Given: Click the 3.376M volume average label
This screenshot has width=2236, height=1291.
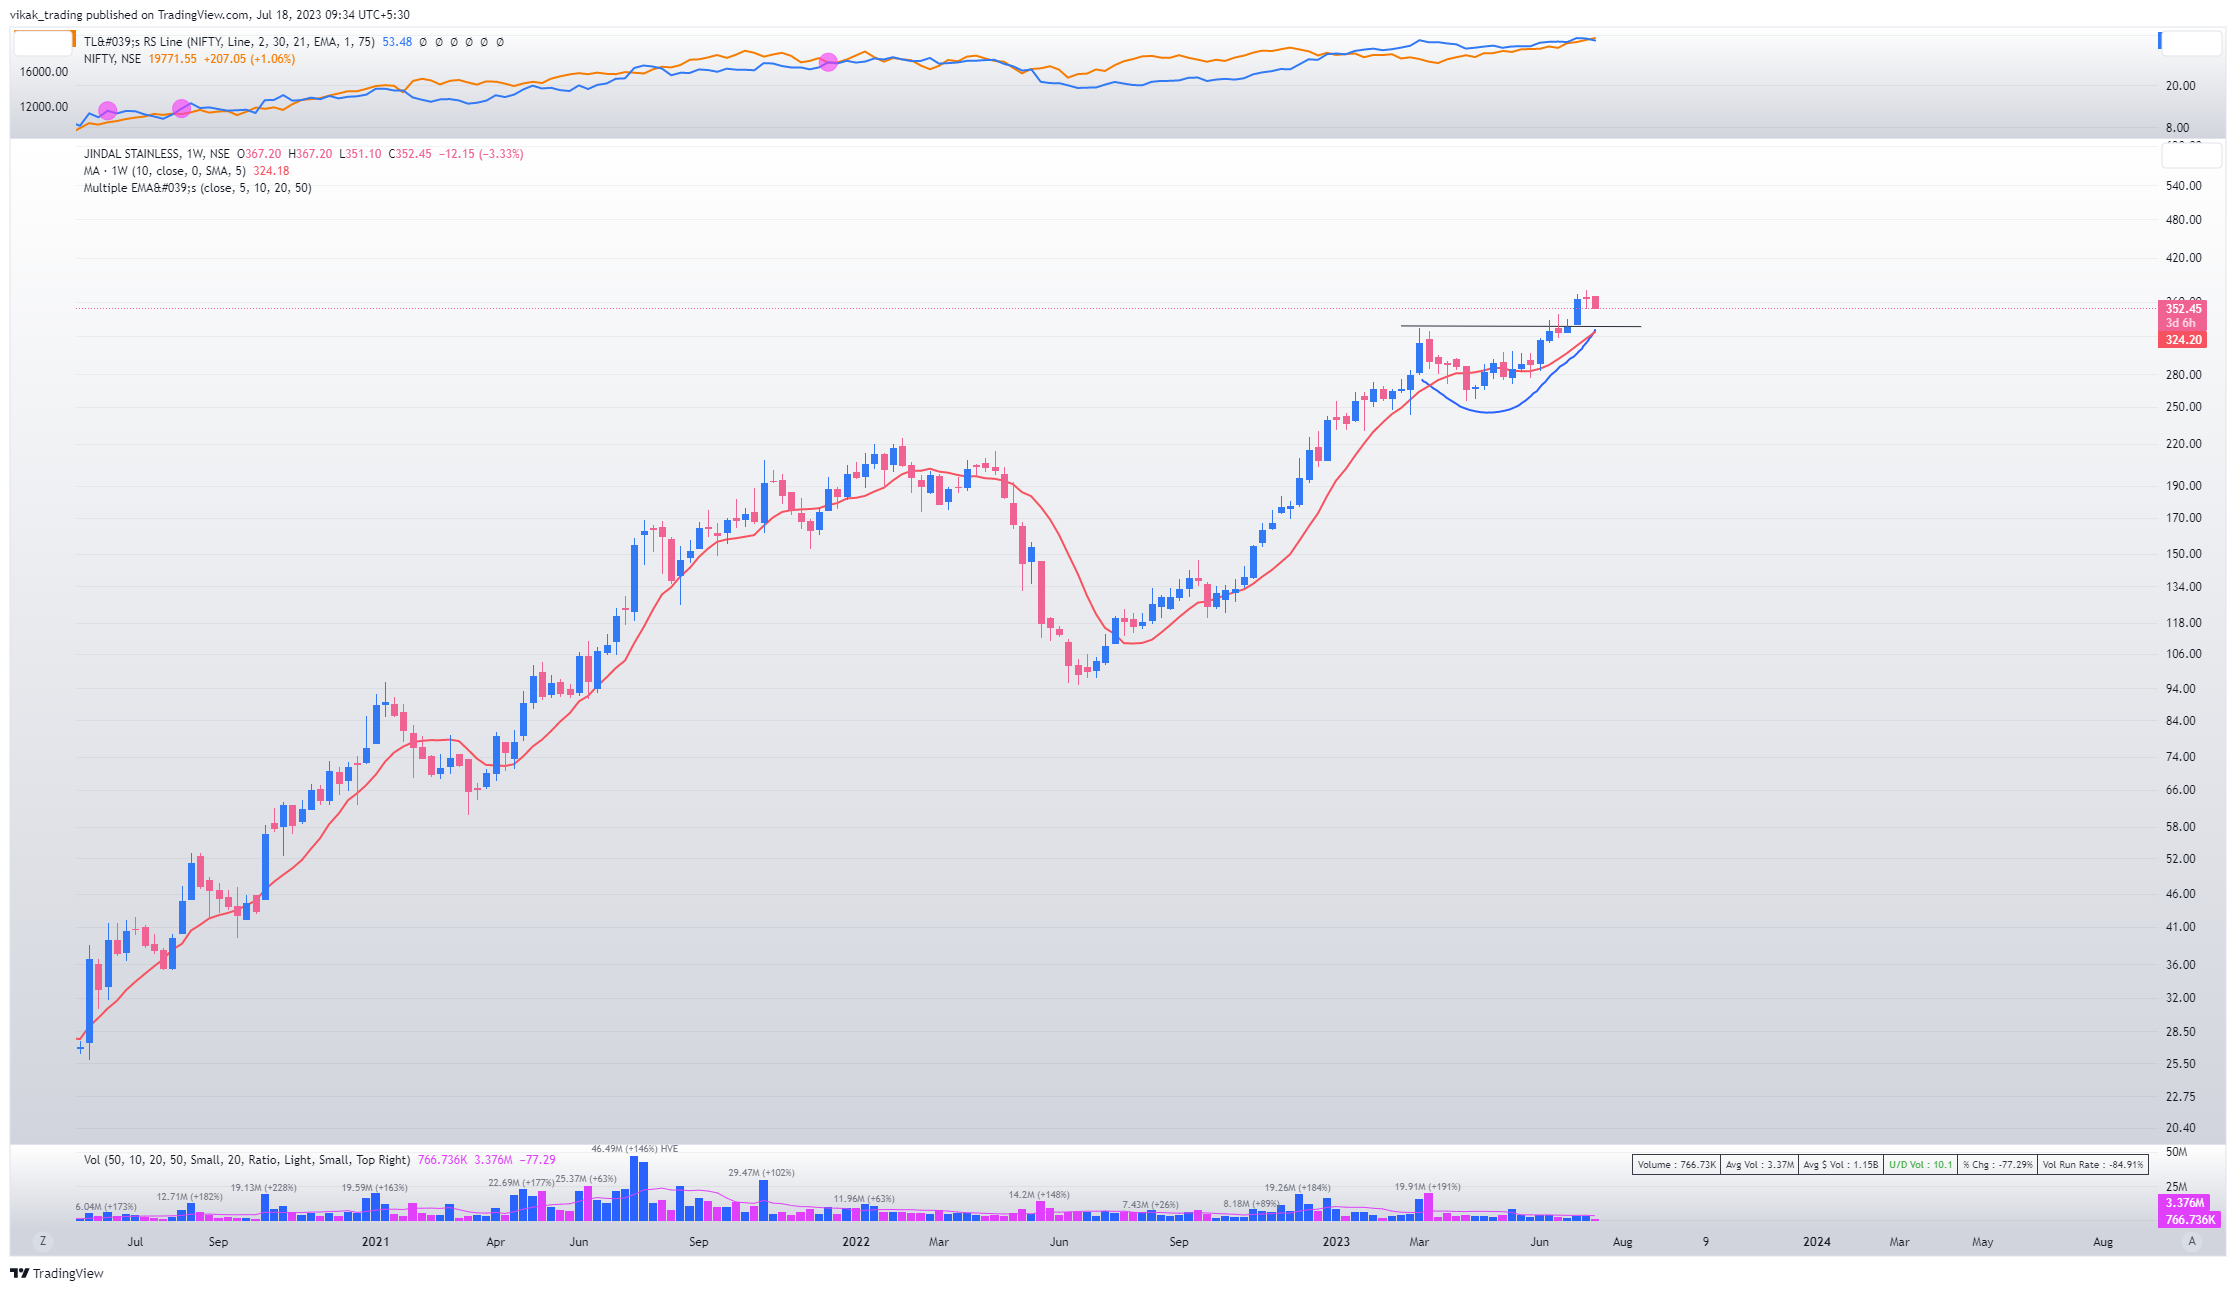Looking at the screenshot, I should tap(2185, 1203).
